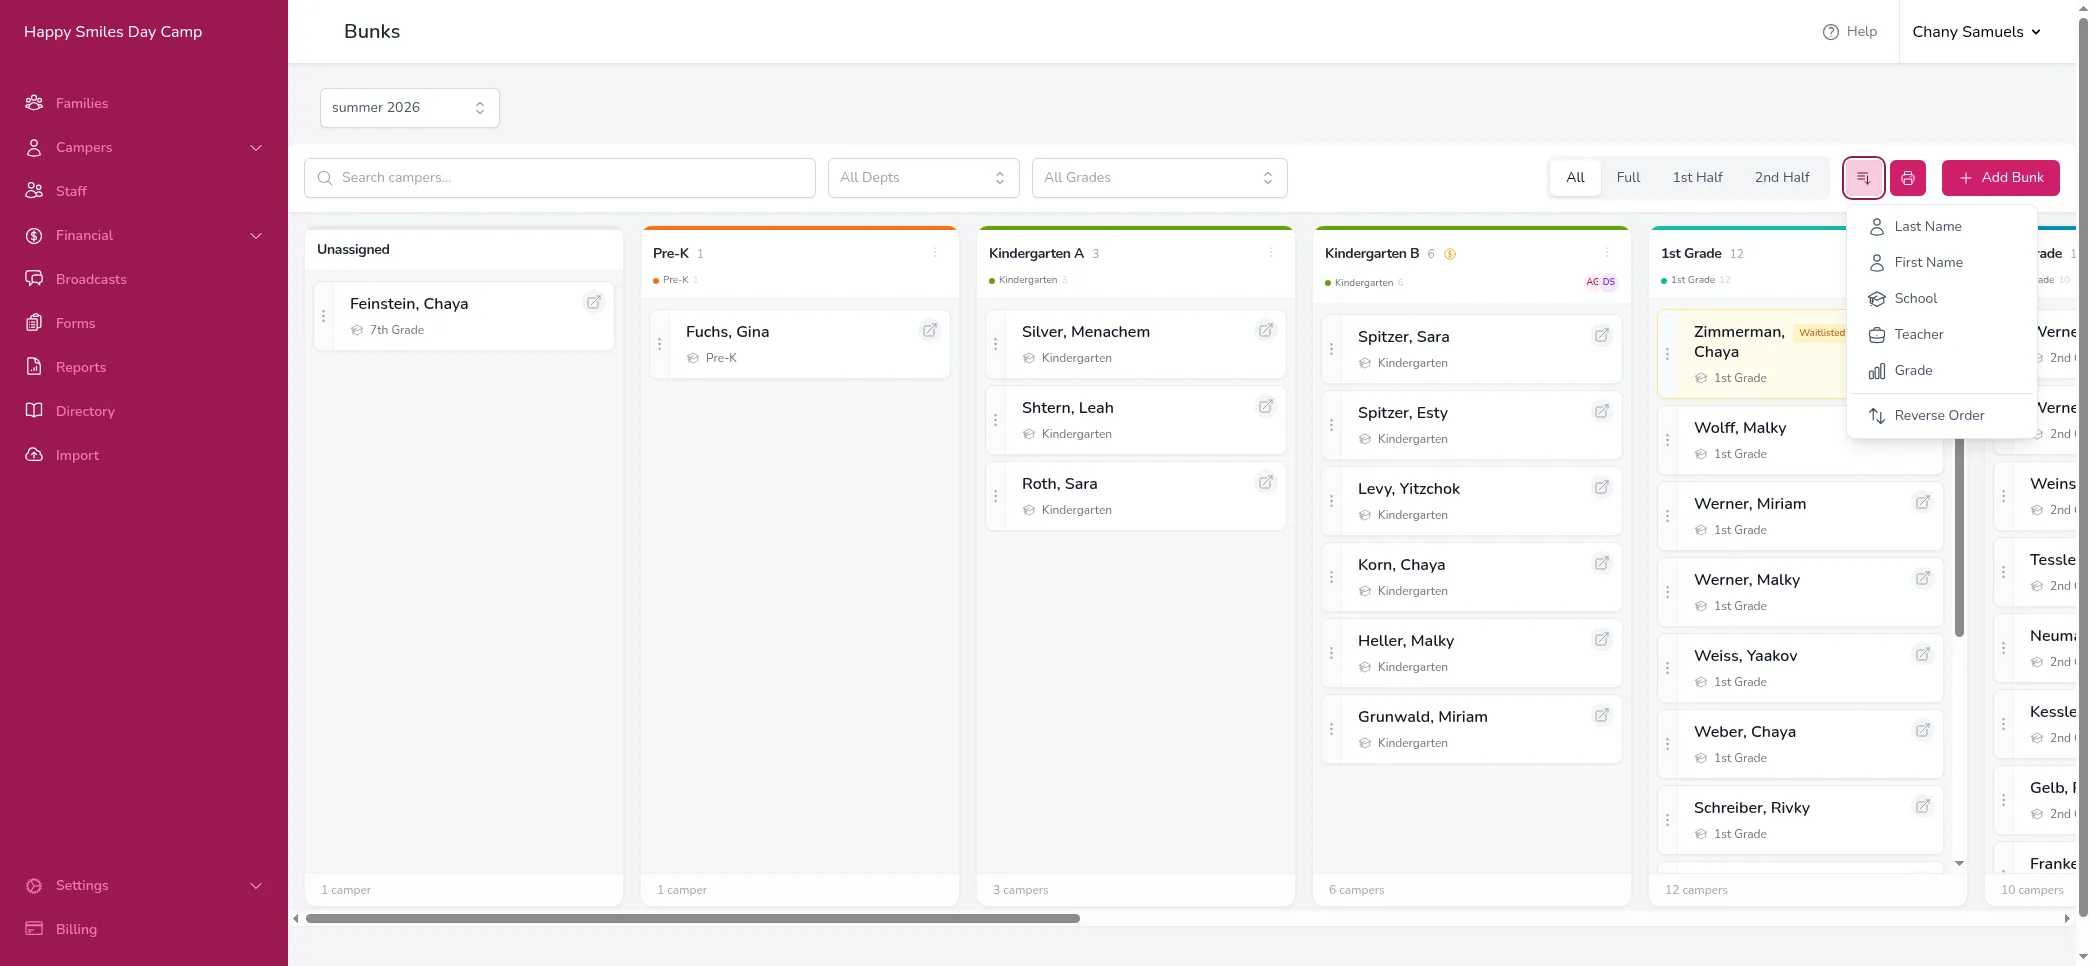Screen dimensions: 2091x966
Task: Click the print bunks icon button
Action: pos(1908,178)
